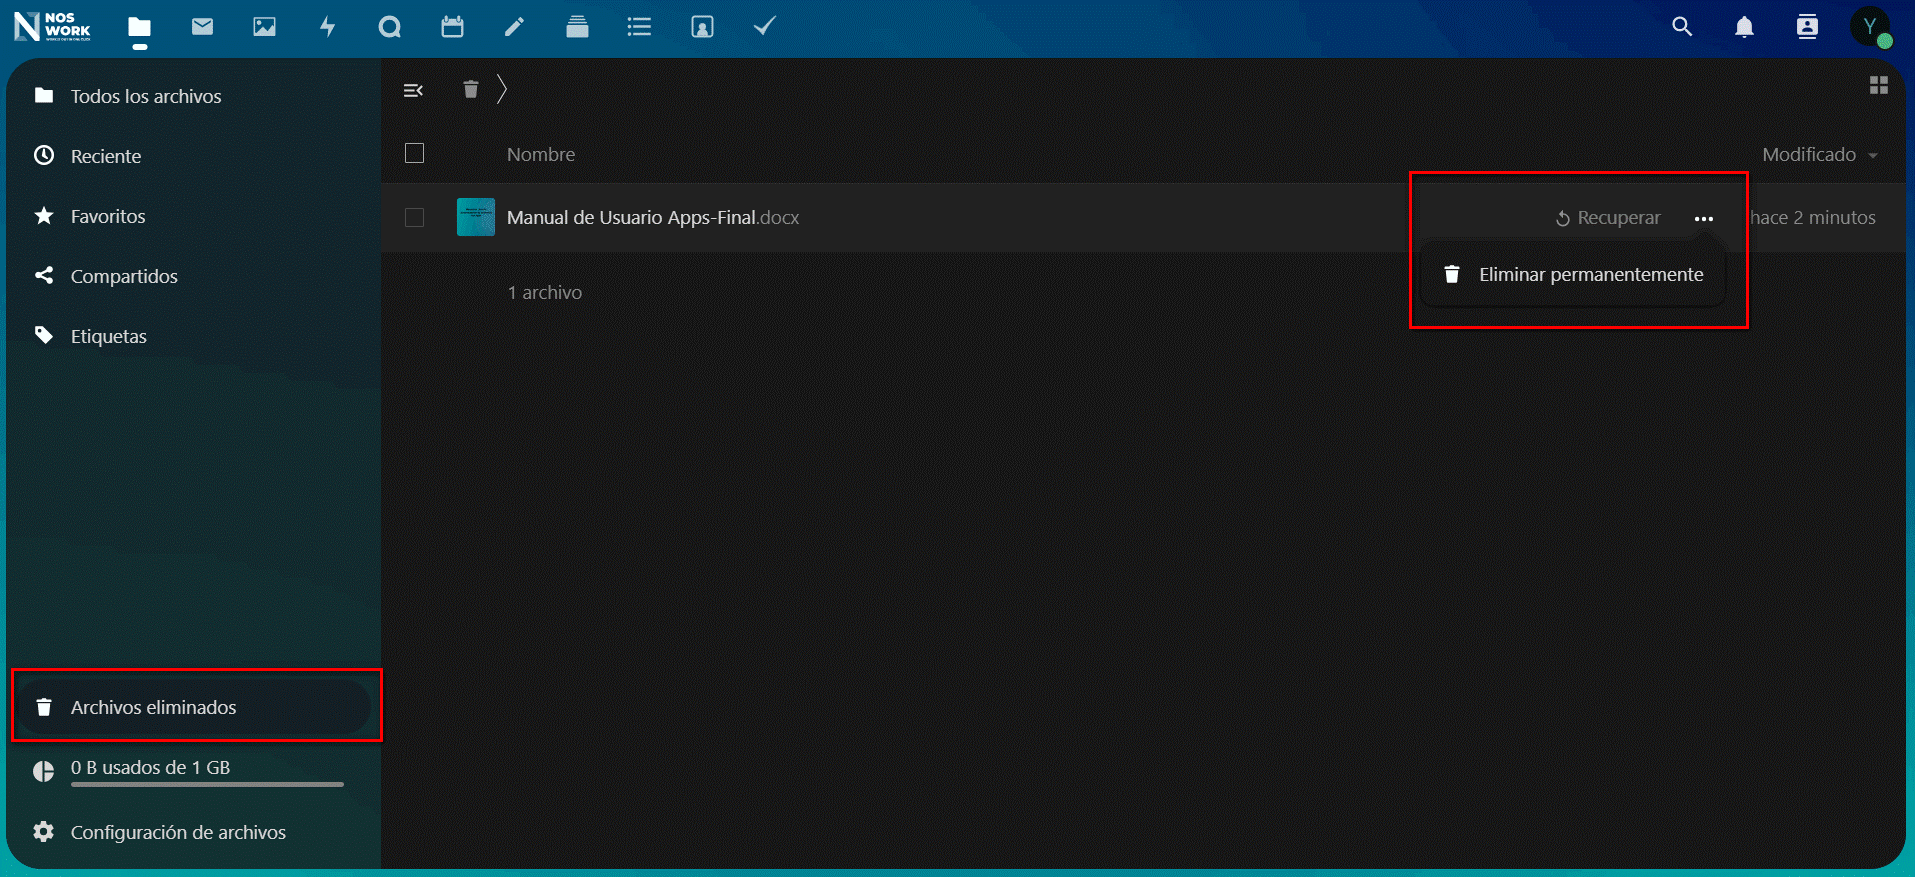Sort by Nombre column header
Screen dimensions: 1915x877
[x=541, y=154]
